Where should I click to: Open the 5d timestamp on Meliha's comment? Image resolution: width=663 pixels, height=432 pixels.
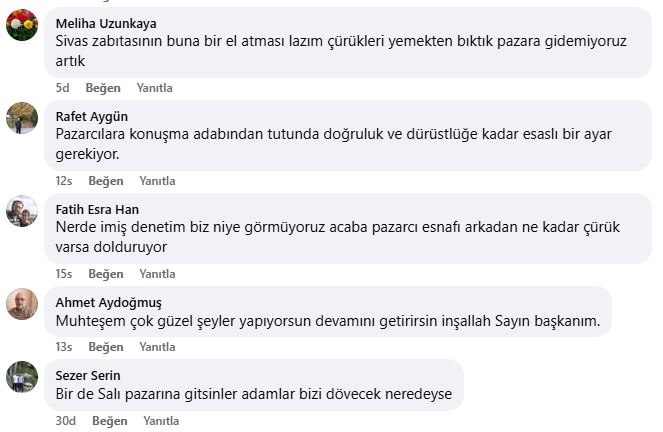pyautogui.click(x=62, y=88)
